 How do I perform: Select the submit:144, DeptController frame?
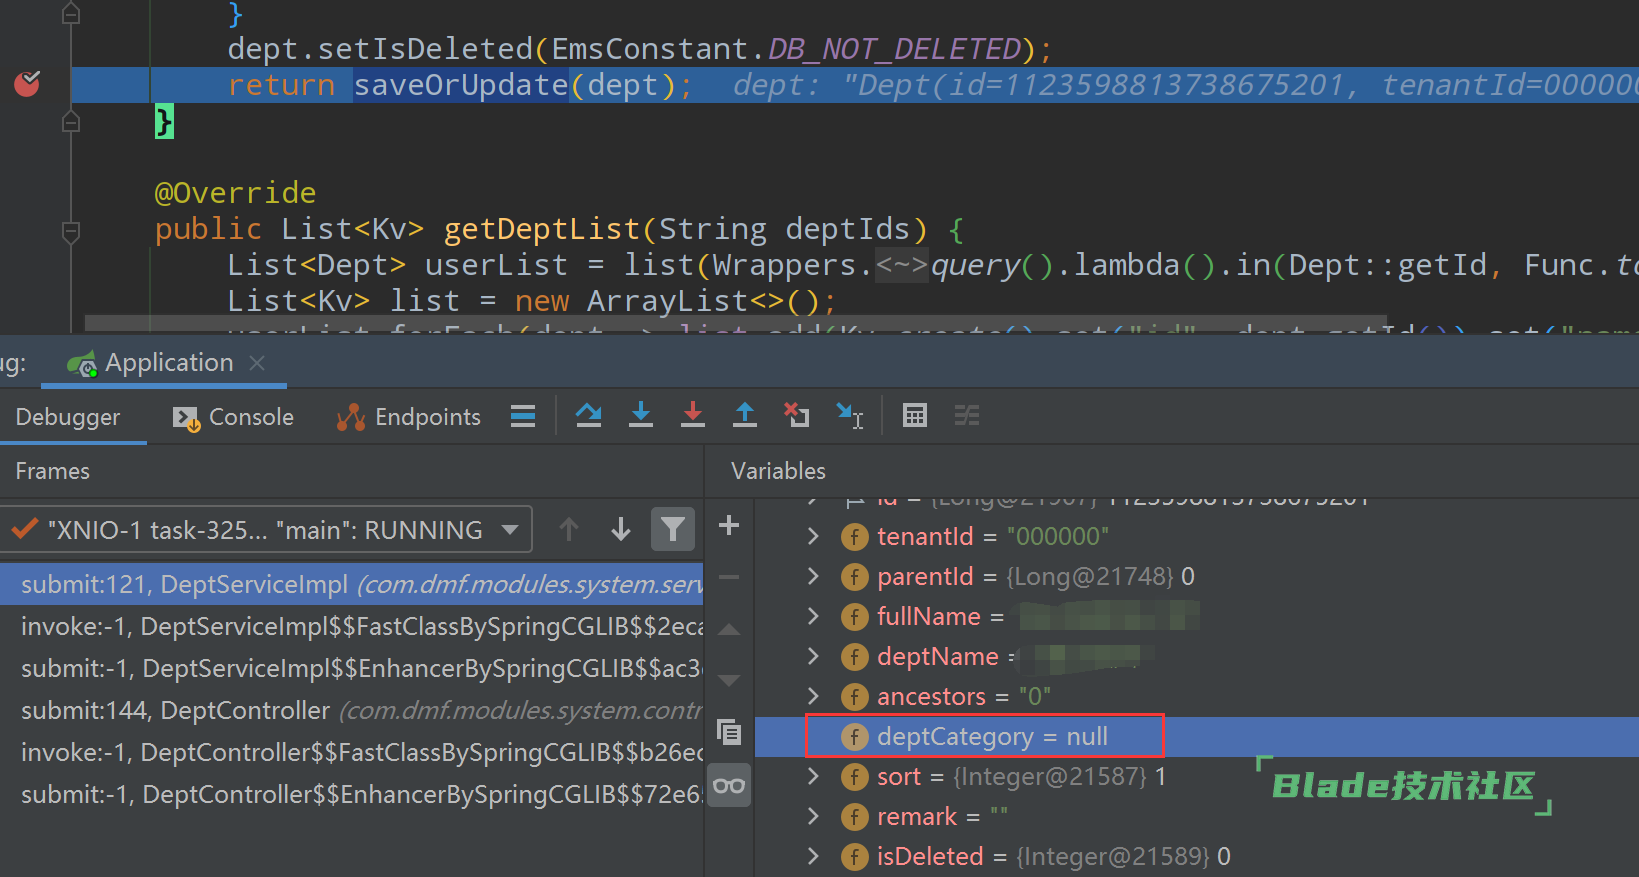(352, 710)
